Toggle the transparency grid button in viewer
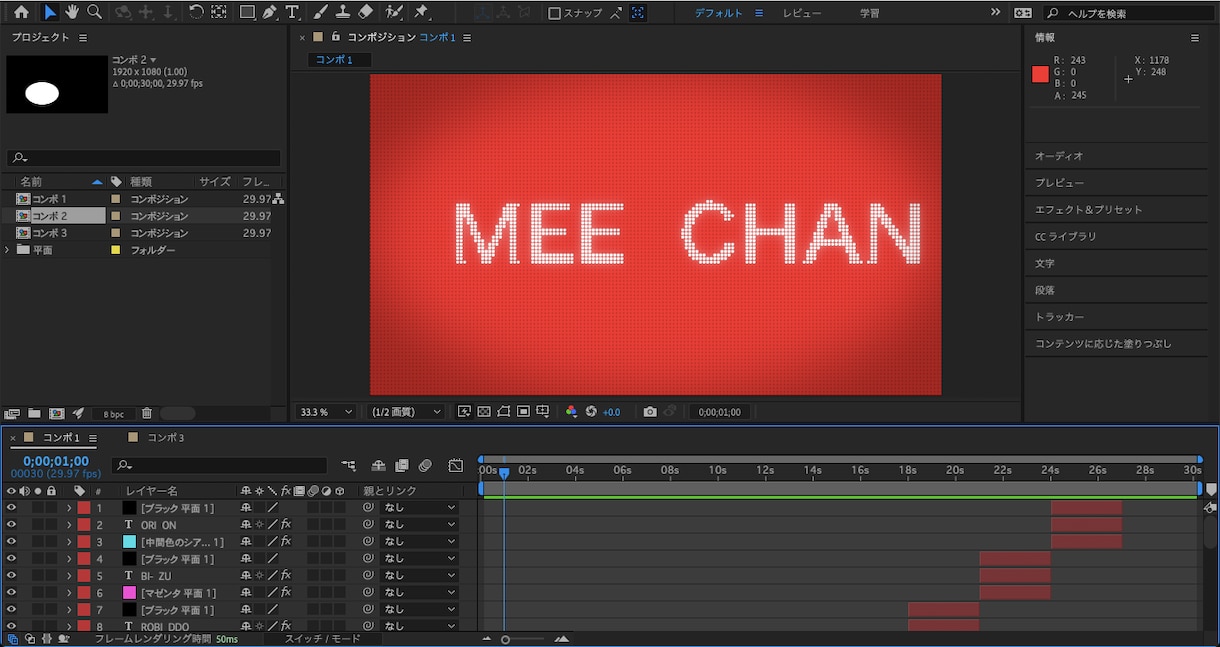Screen dimensions: 1220x647 click(484, 412)
